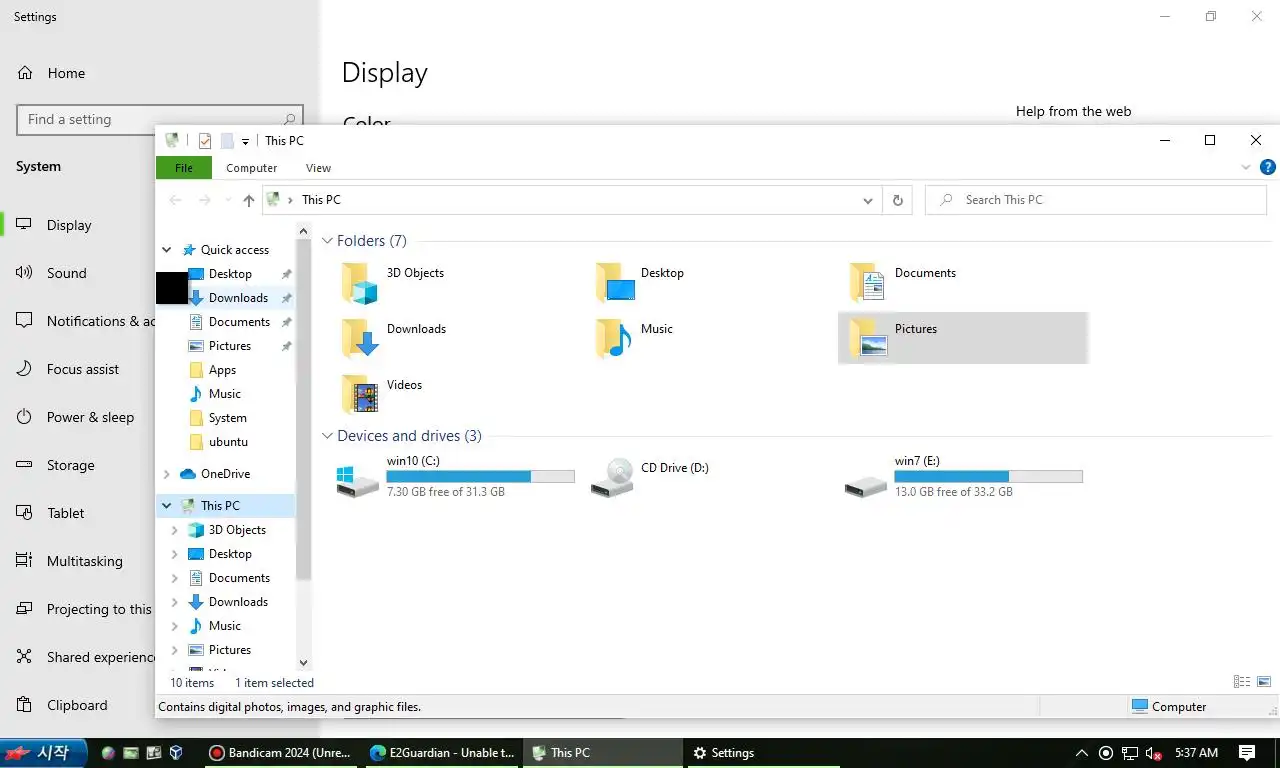The image size is (1280, 768).
Task: Click the Properties quick access toolbar icon
Action: pyautogui.click(x=205, y=141)
